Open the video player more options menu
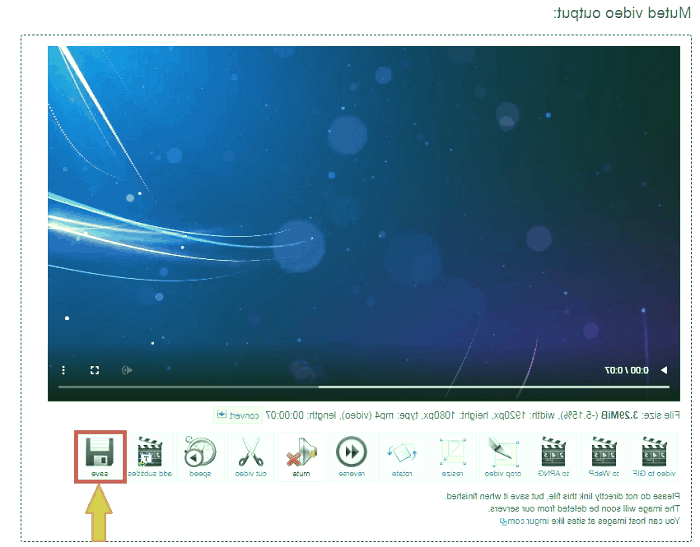Viewport: 700px width, 547px height. pyautogui.click(x=63, y=370)
